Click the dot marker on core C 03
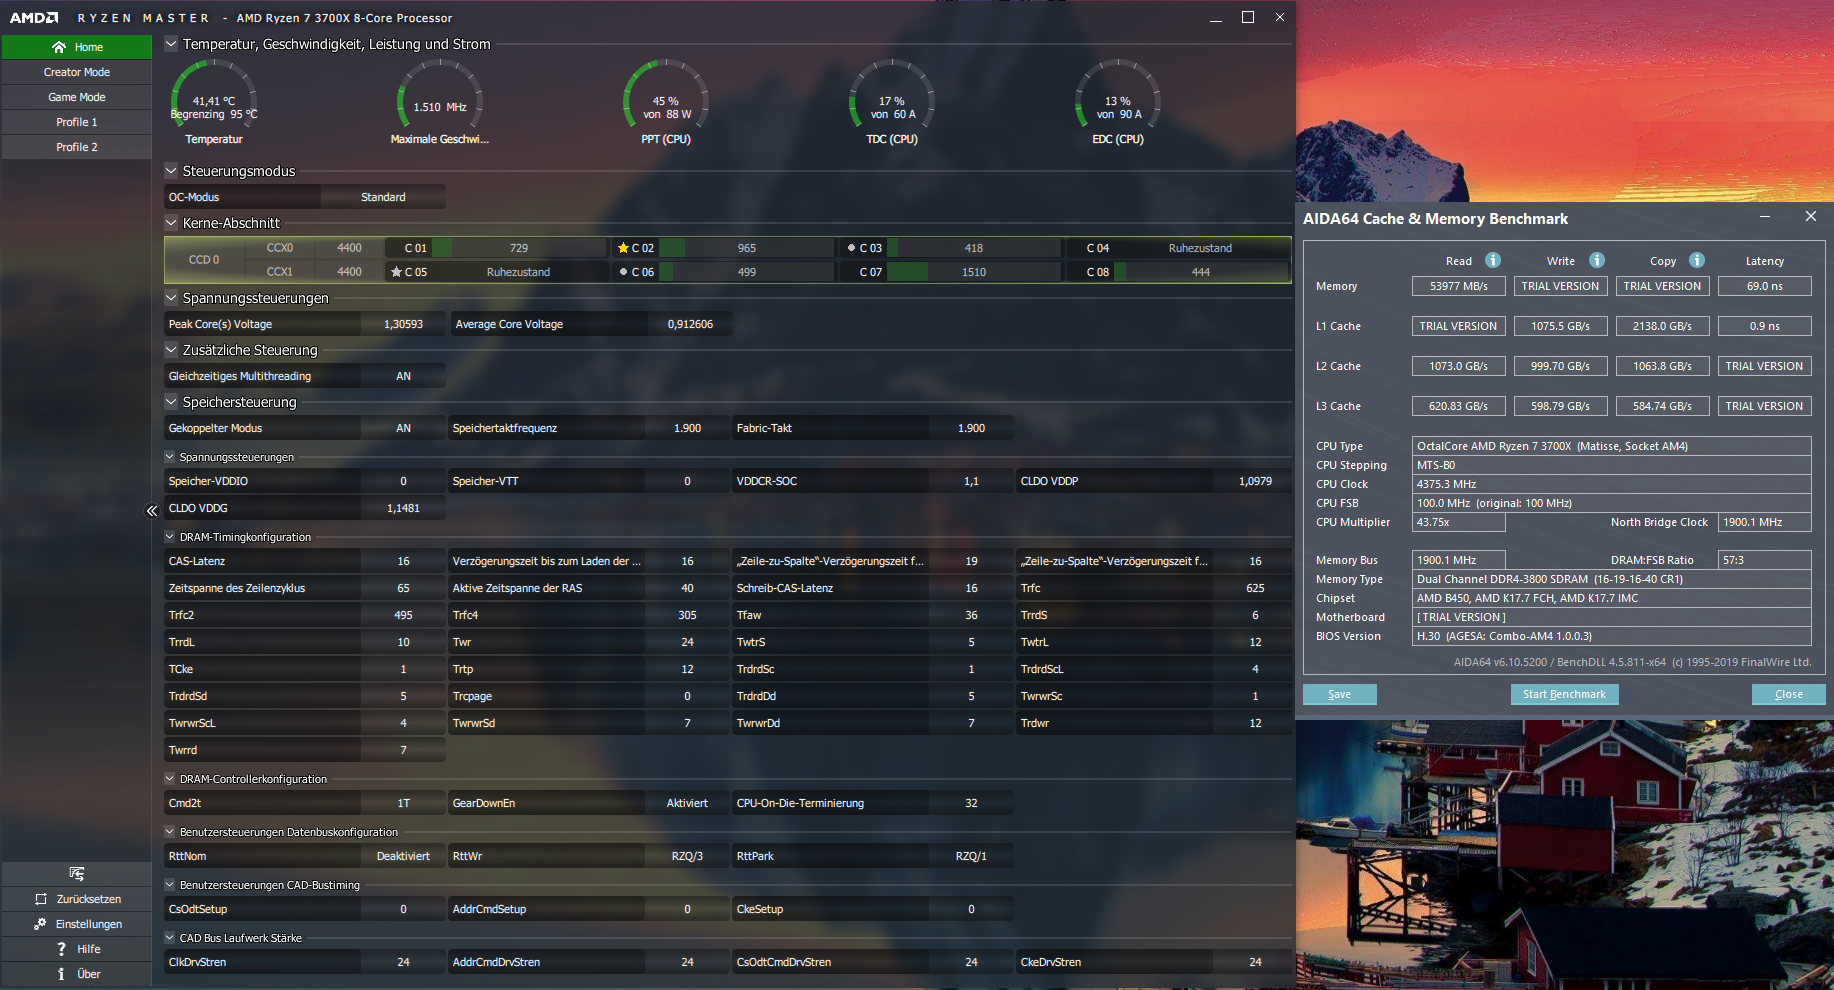 coord(851,247)
